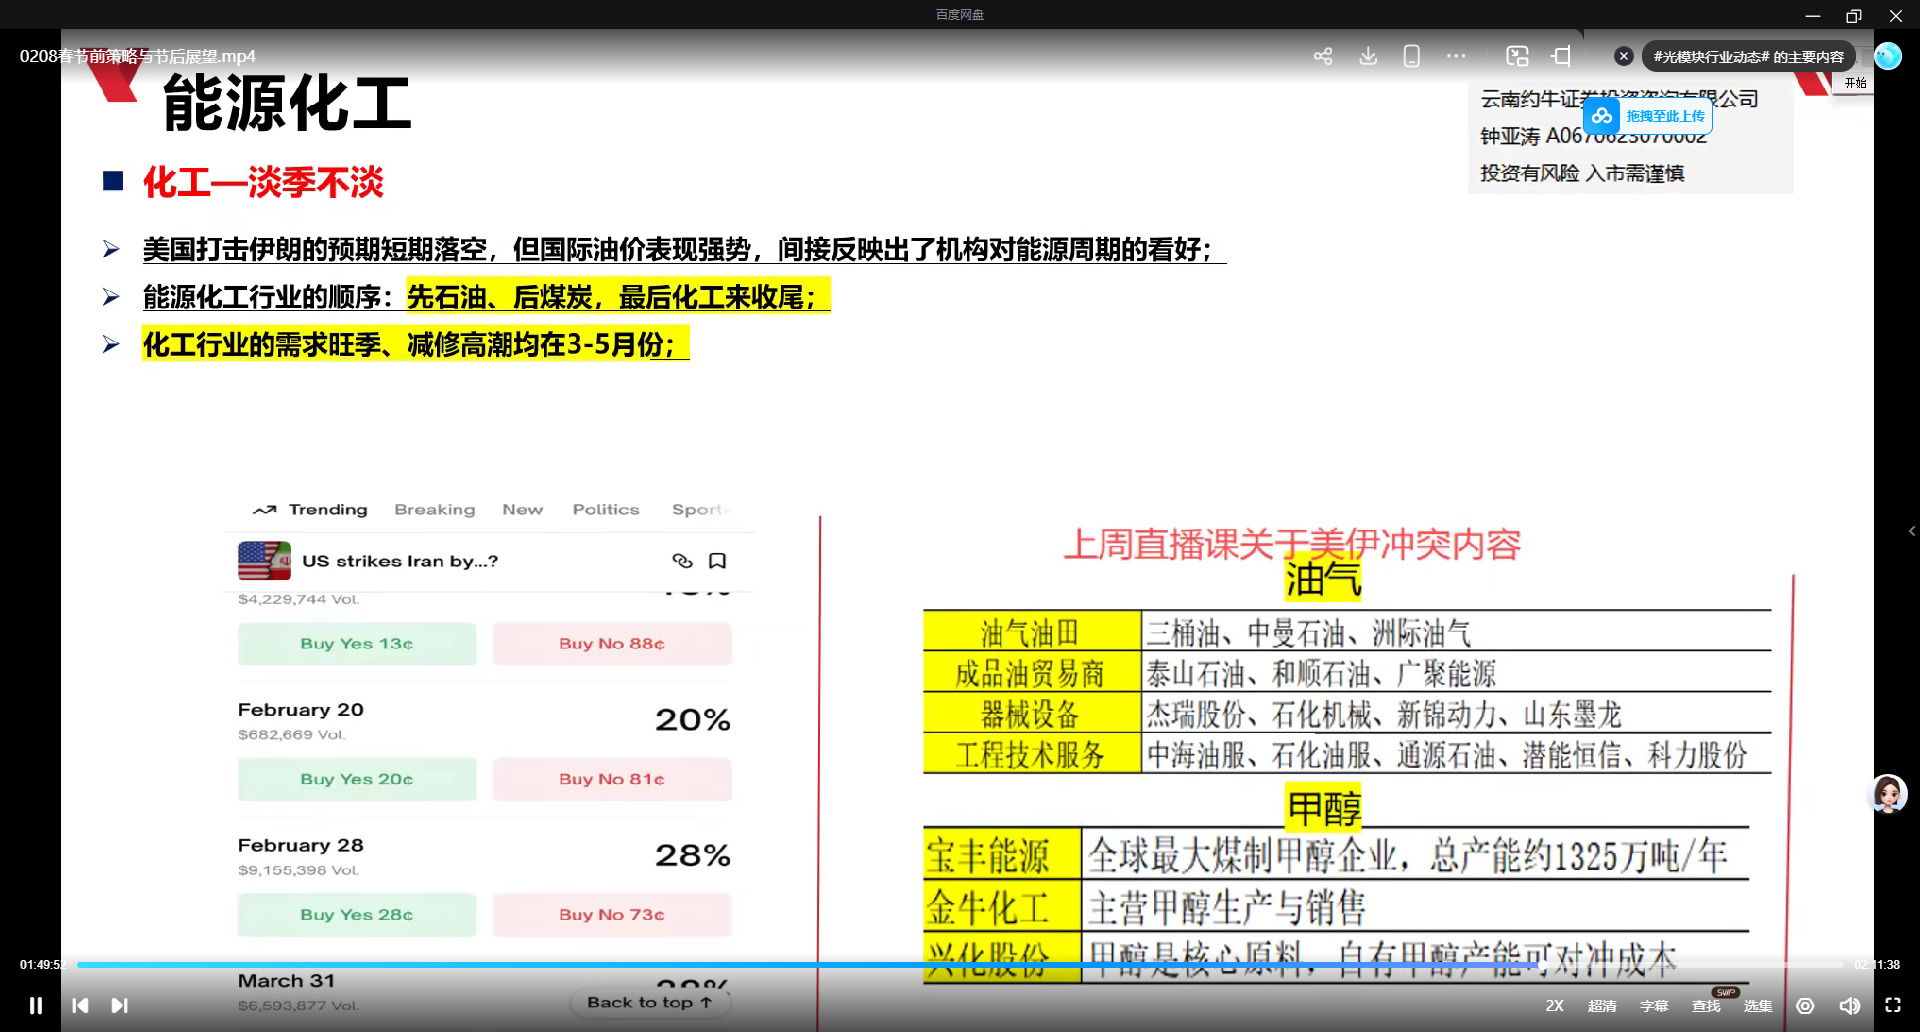
Task: Skip to the next video
Action: point(119,1005)
